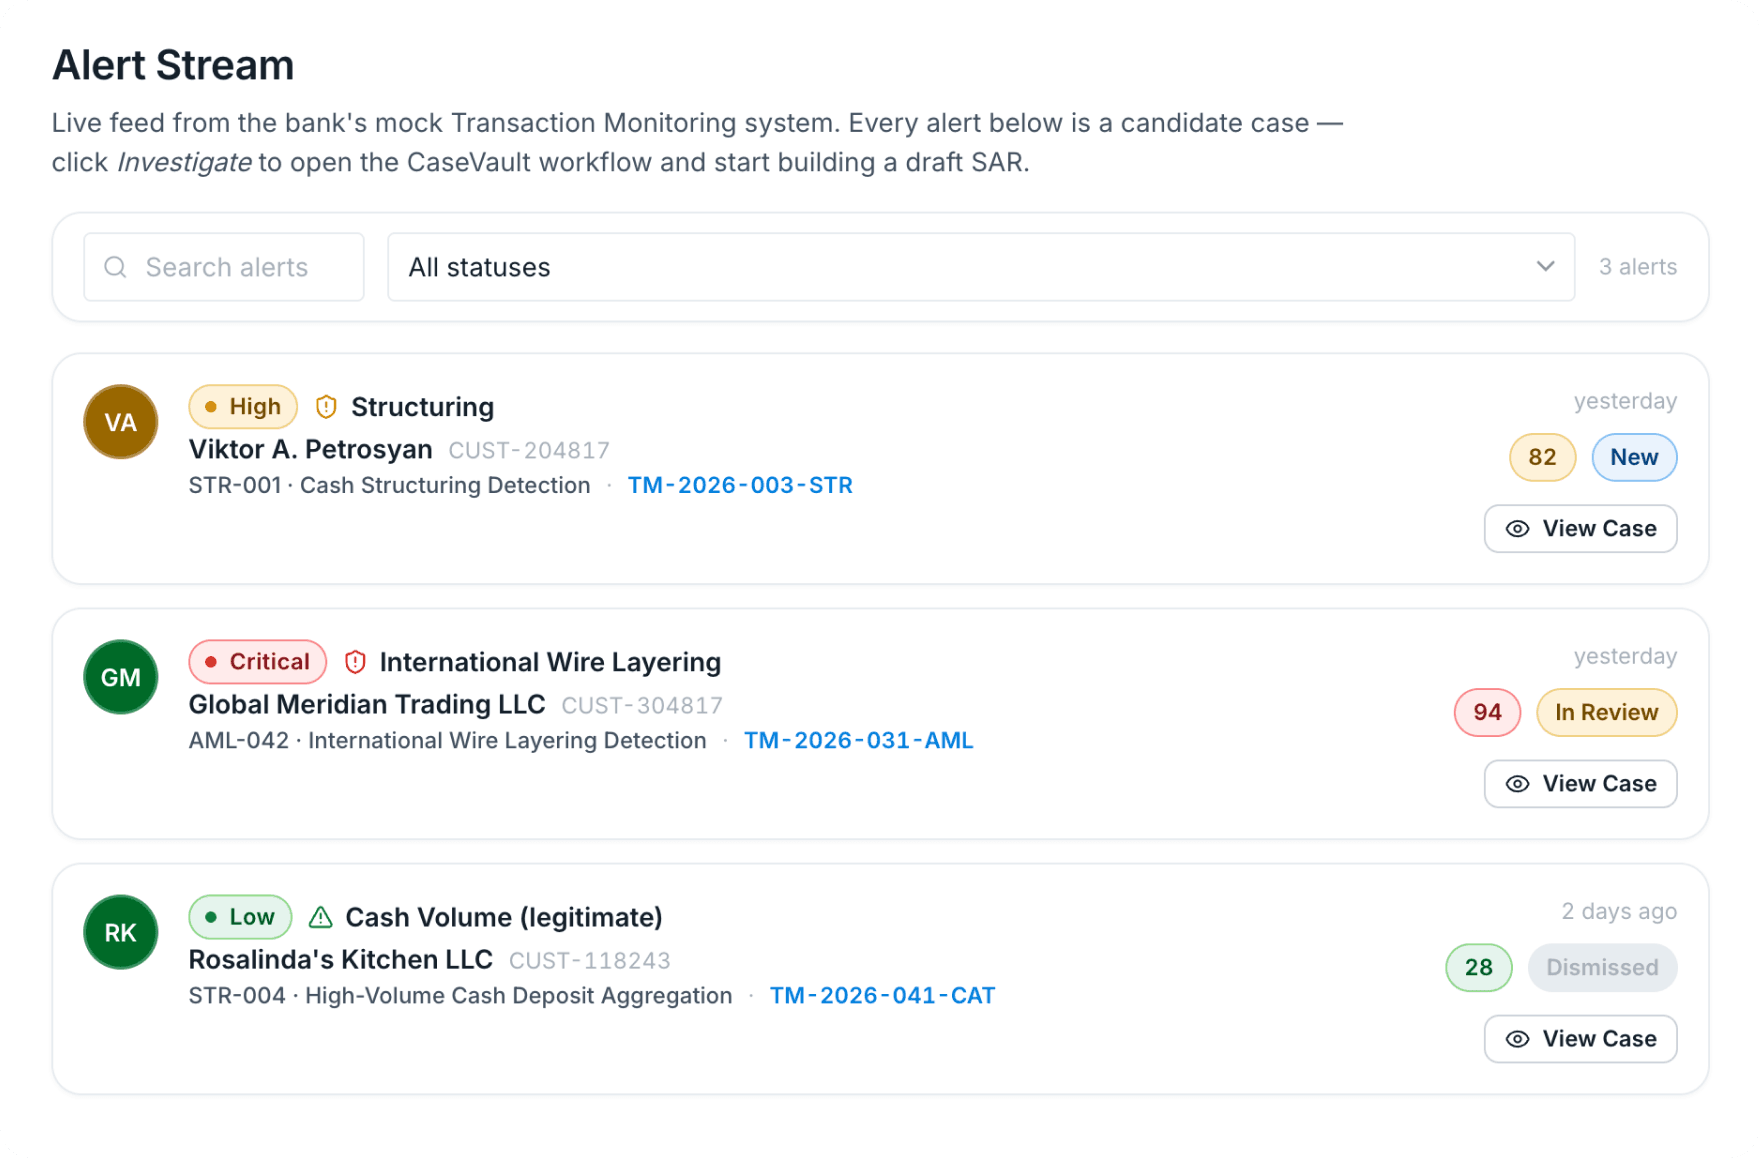The image size is (1760, 1158).
Task: Click the International Wire Layering shield icon
Action: tap(355, 662)
